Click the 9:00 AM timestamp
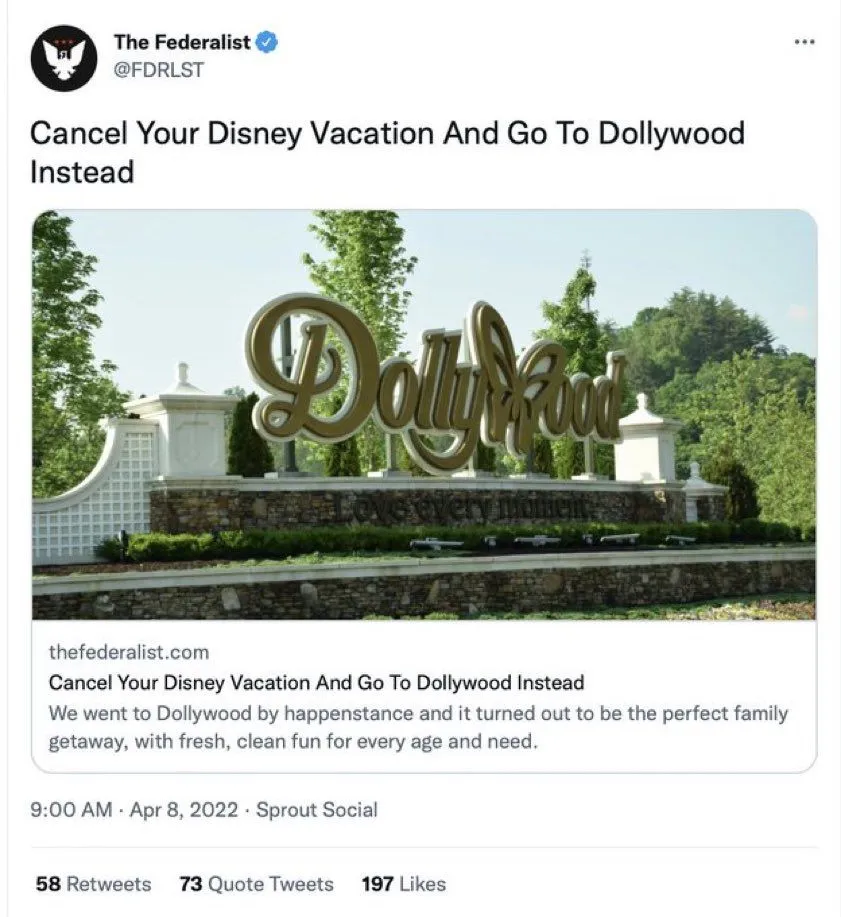This screenshot has width=841, height=917. point(71,810)
